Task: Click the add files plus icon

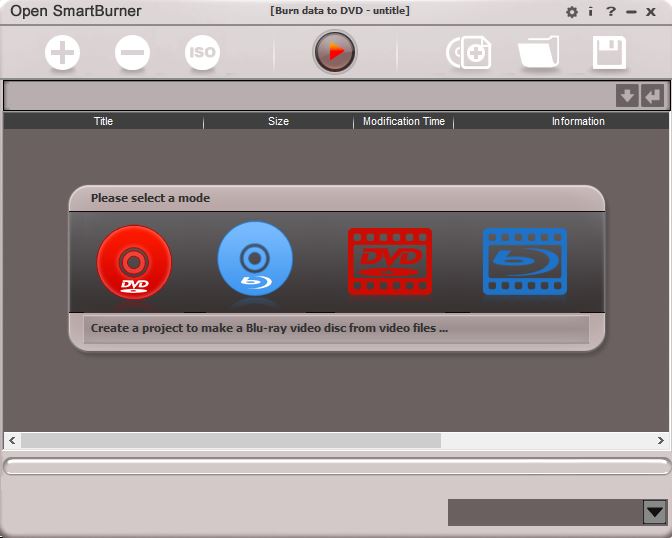Action: coord(63,52)
